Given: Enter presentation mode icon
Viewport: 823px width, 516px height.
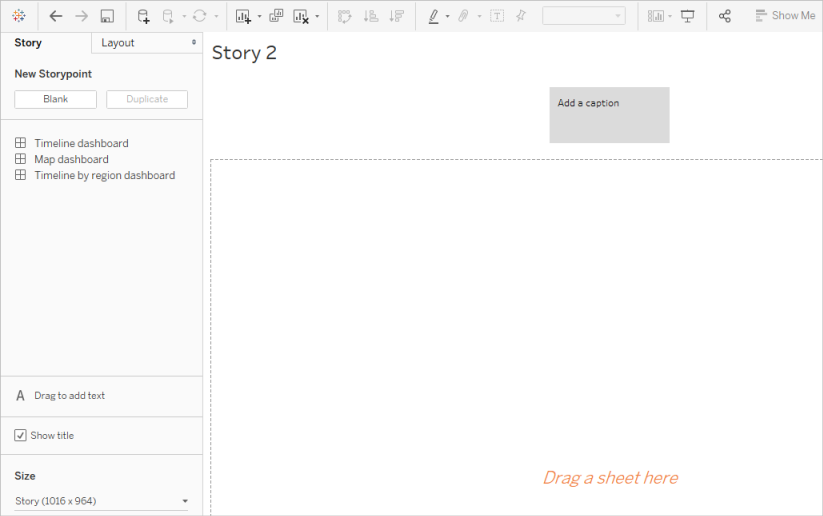Looking at the screenshot, I should (688, 16).
